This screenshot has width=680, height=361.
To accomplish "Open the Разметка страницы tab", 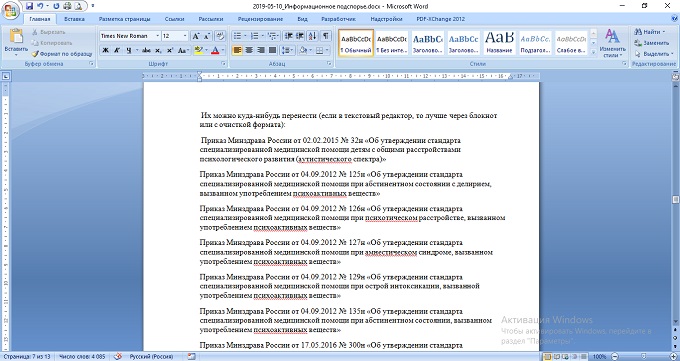I will 124,19.
